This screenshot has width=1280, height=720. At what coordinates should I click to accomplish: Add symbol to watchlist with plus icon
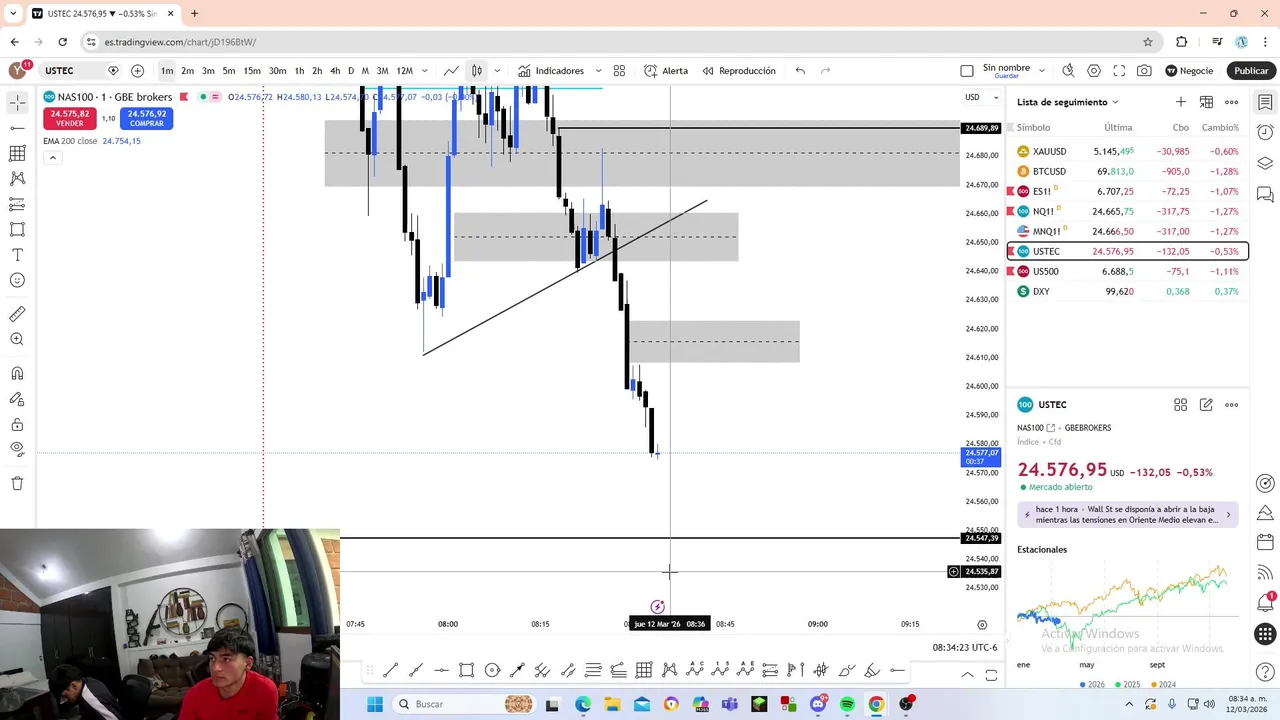tap(1181, 102)
